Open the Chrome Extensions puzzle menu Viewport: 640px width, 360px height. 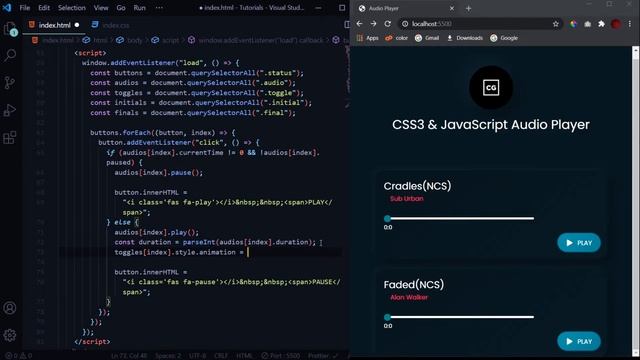pyautogui.click(x=601, y=24)
